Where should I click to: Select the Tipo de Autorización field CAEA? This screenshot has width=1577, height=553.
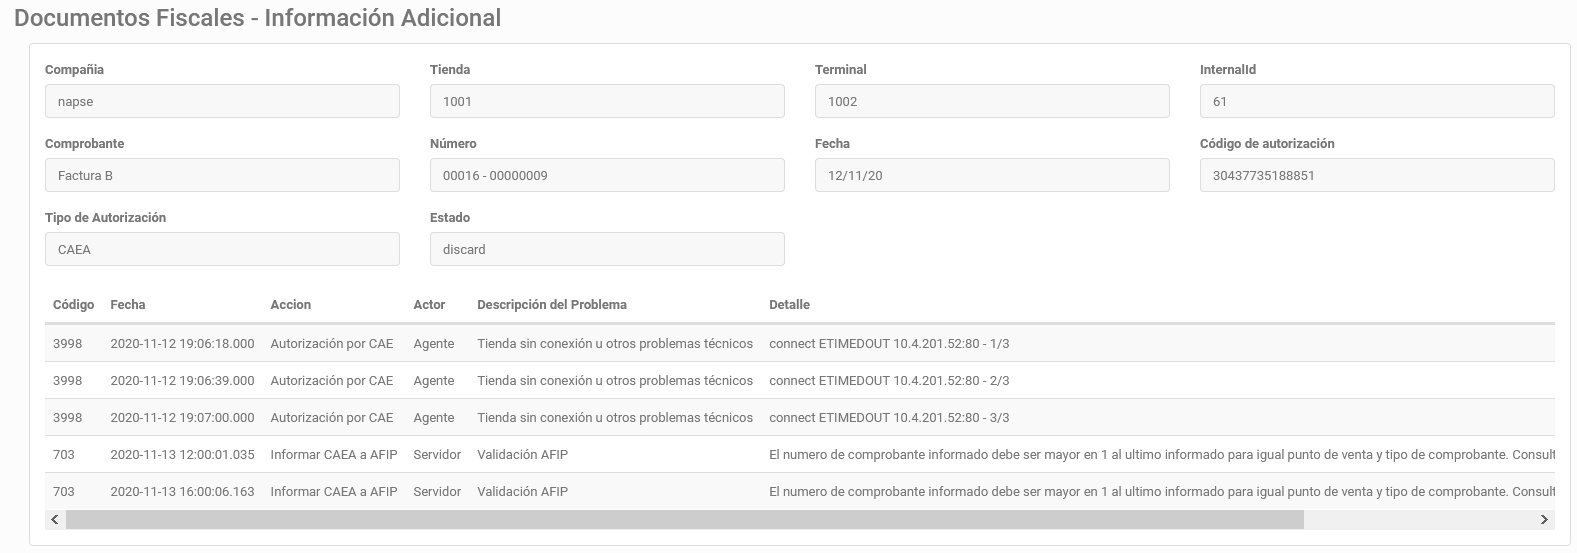click(222, 249)
